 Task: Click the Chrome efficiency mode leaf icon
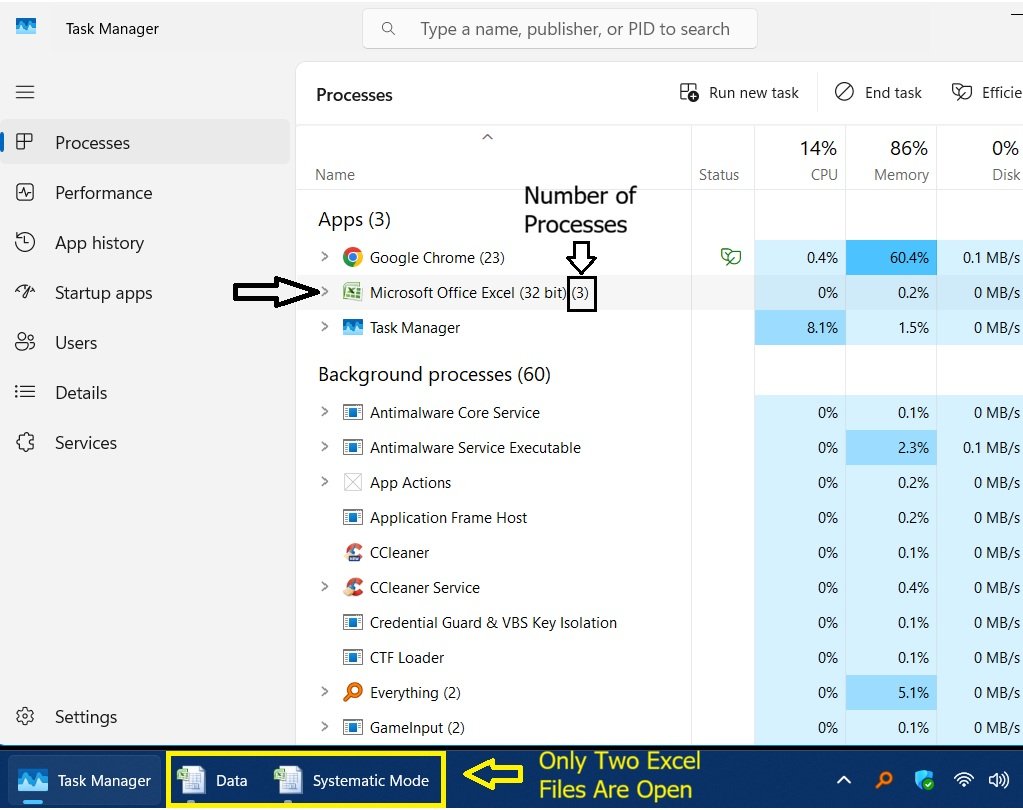pyautogui.click(x=730, y=257)
